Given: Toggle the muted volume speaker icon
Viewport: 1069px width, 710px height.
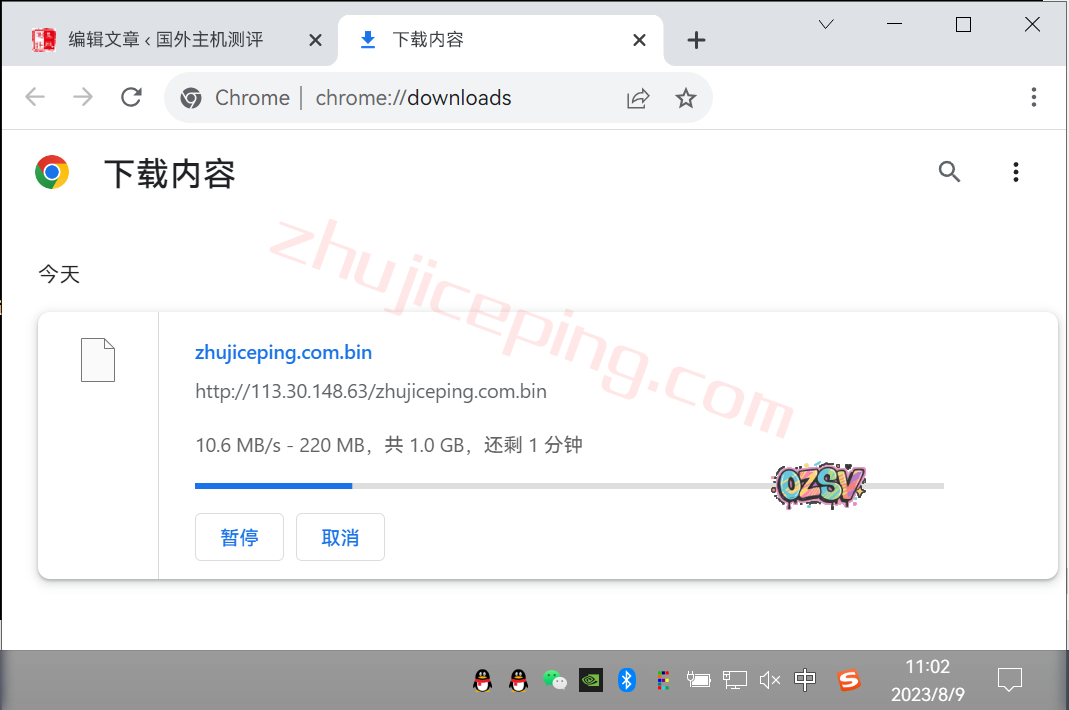Looking at the screenshot, I should pyautogui.click(x=769, y=680).
